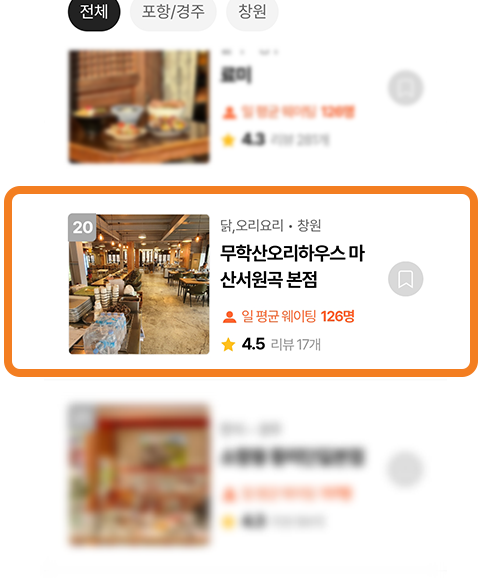Open the bottom listing's menu board photo

coord(139,475)
